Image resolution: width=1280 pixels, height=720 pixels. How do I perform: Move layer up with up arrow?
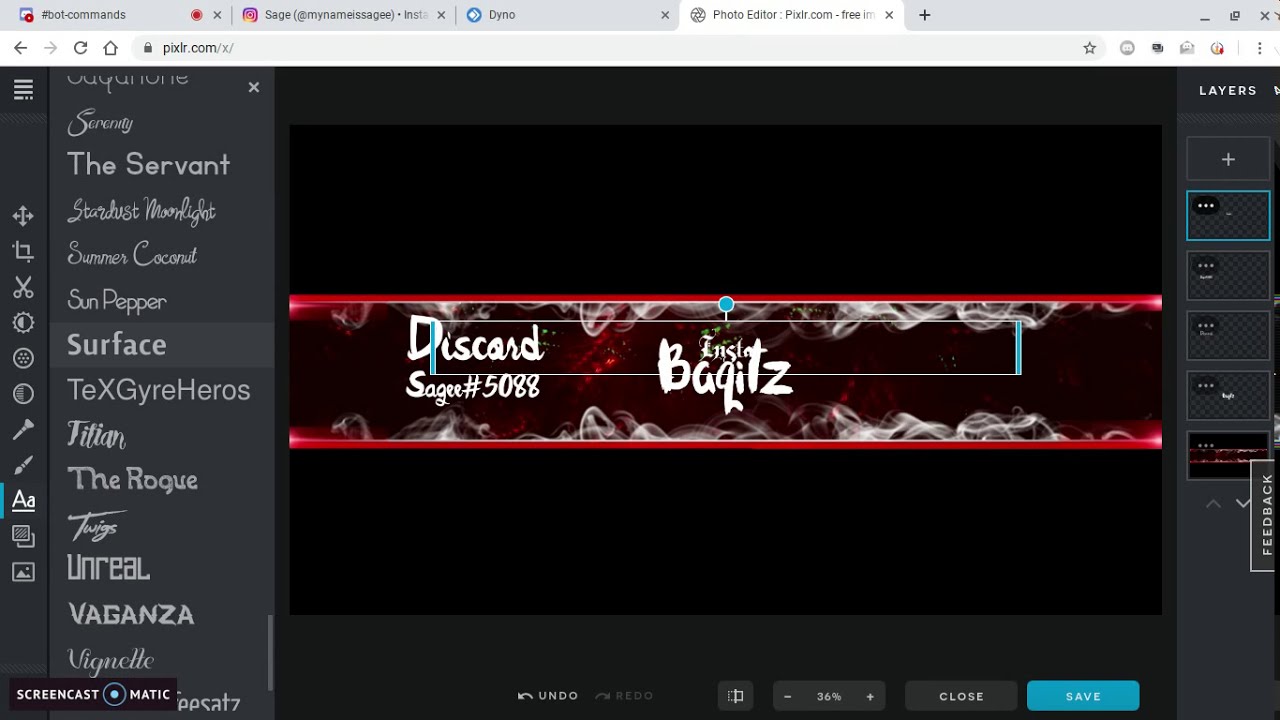1213,504
